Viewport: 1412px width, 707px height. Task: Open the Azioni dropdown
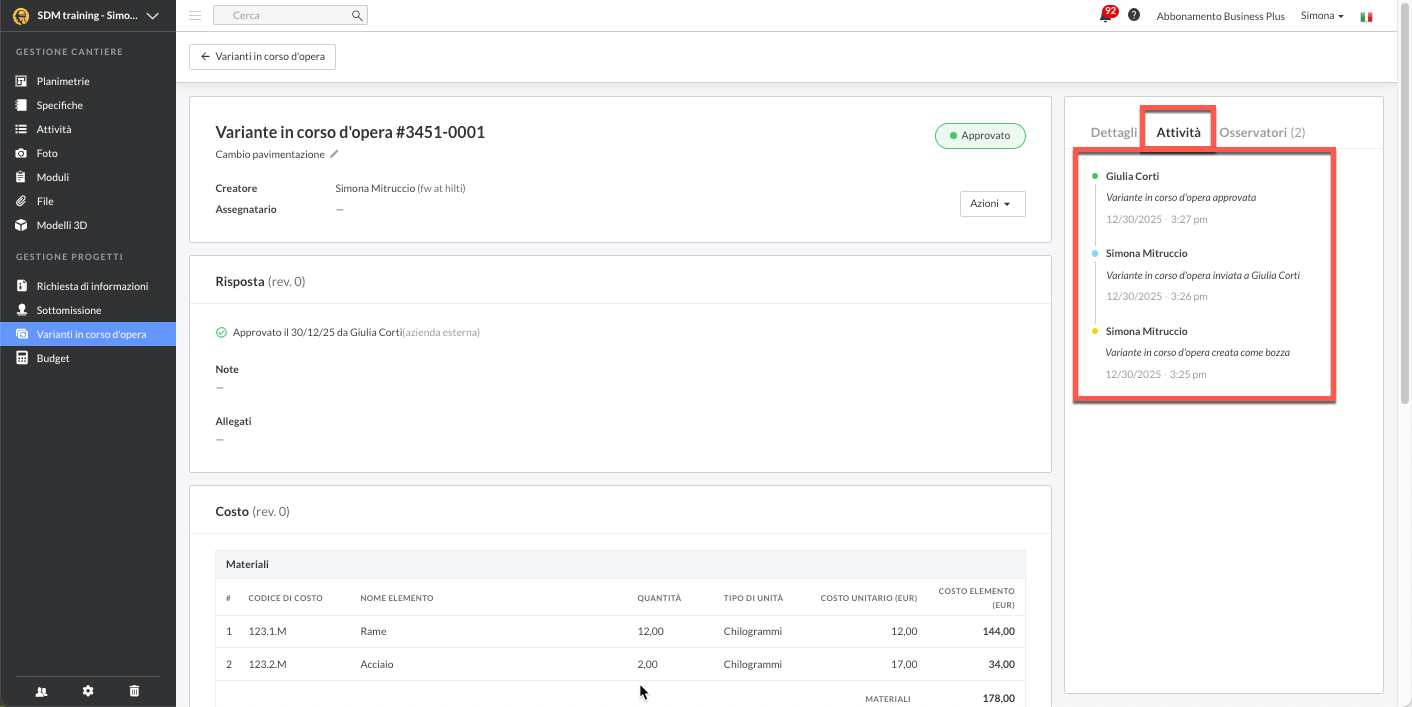click(x=991, y=204)
